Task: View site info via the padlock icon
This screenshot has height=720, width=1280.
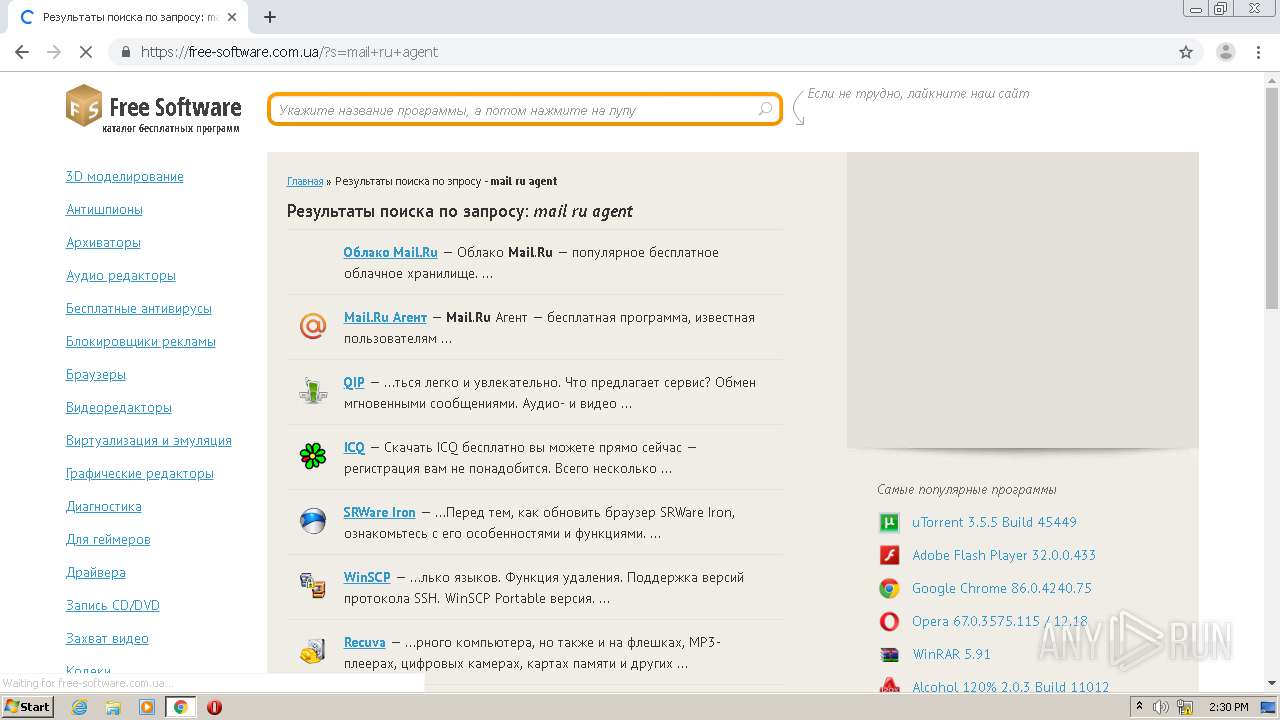Action: (126, 52)
